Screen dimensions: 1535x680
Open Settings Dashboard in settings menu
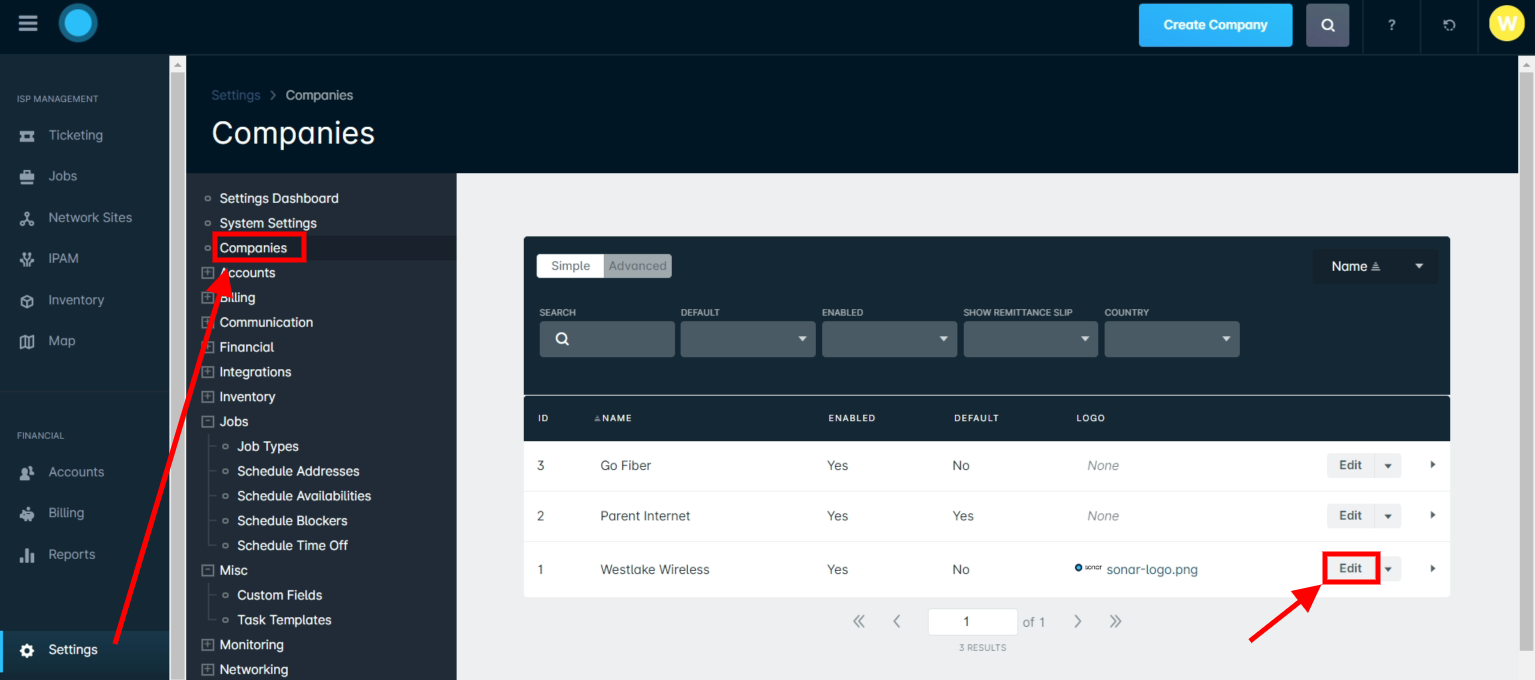pos(279,198)
